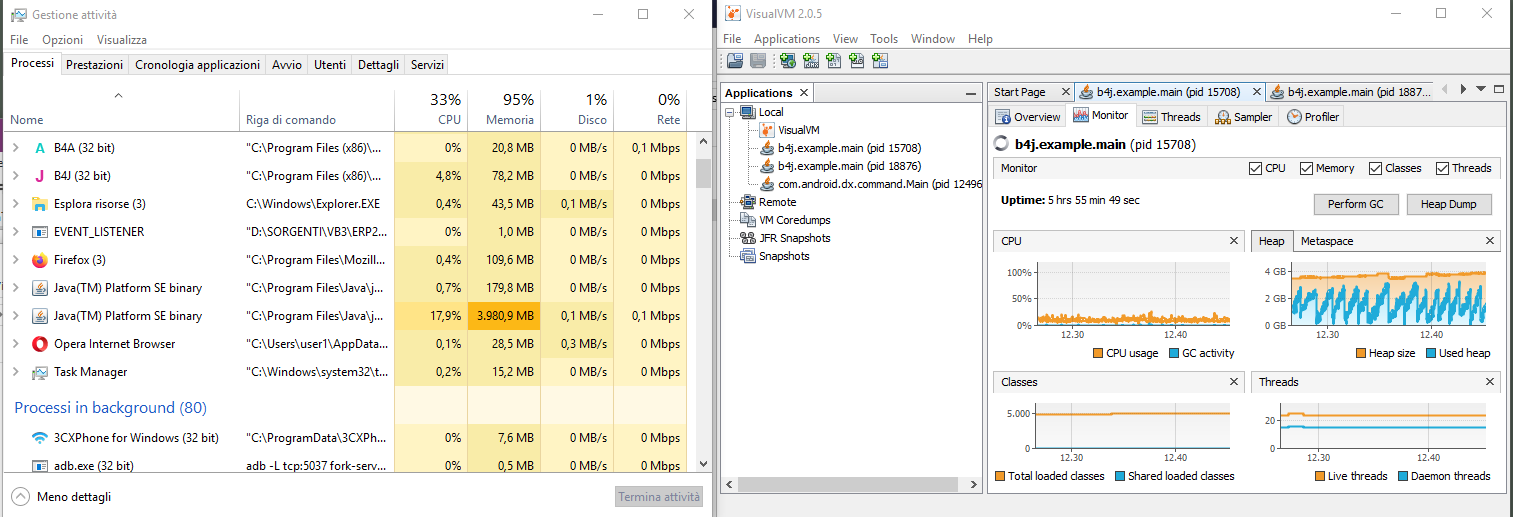The image size is (1513, 517).
Task: Close the CPU graph panel
Action: [1232, 241]
